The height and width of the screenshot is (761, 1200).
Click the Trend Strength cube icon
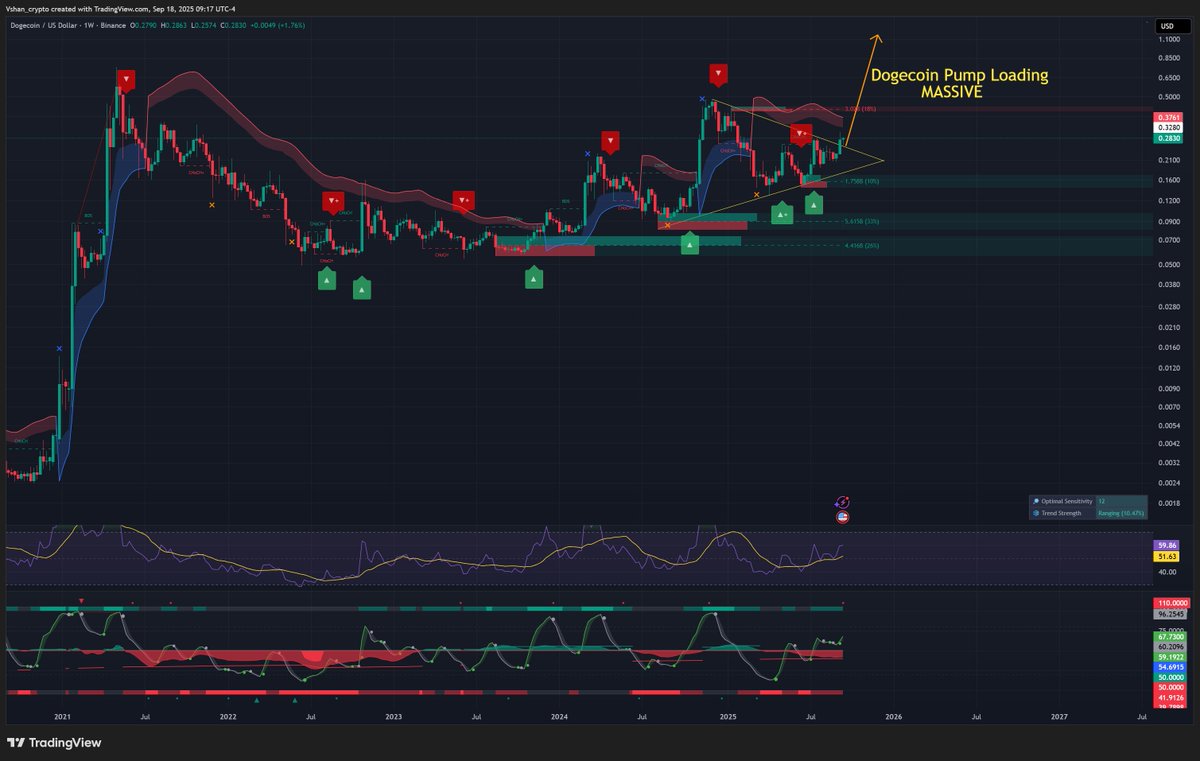(x=1036, y=513)
